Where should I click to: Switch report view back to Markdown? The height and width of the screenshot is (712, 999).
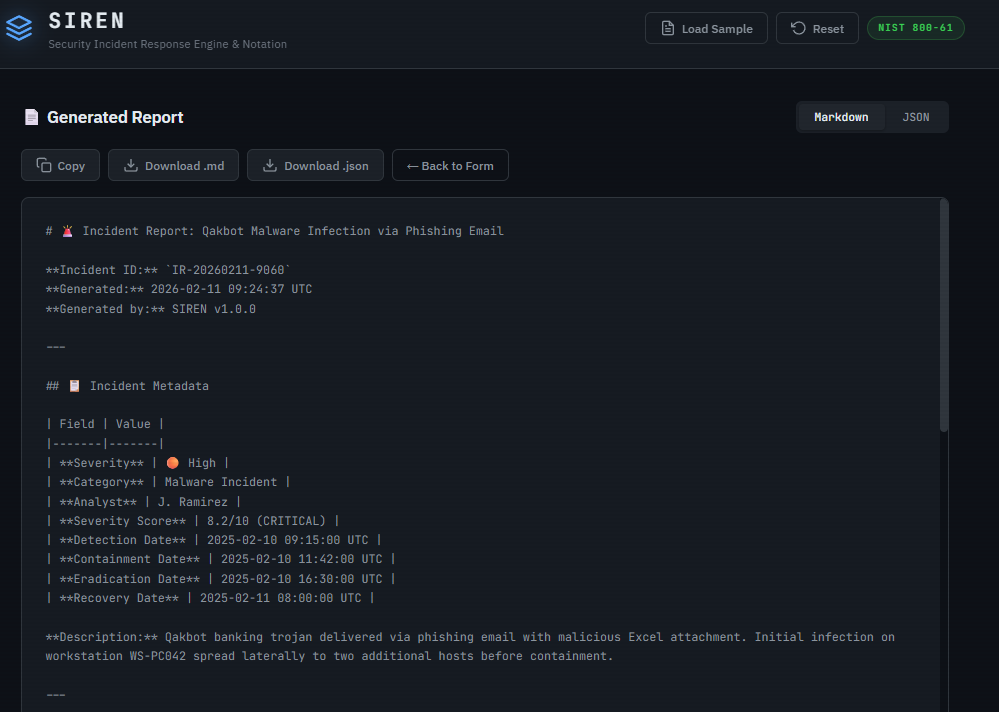841,117
